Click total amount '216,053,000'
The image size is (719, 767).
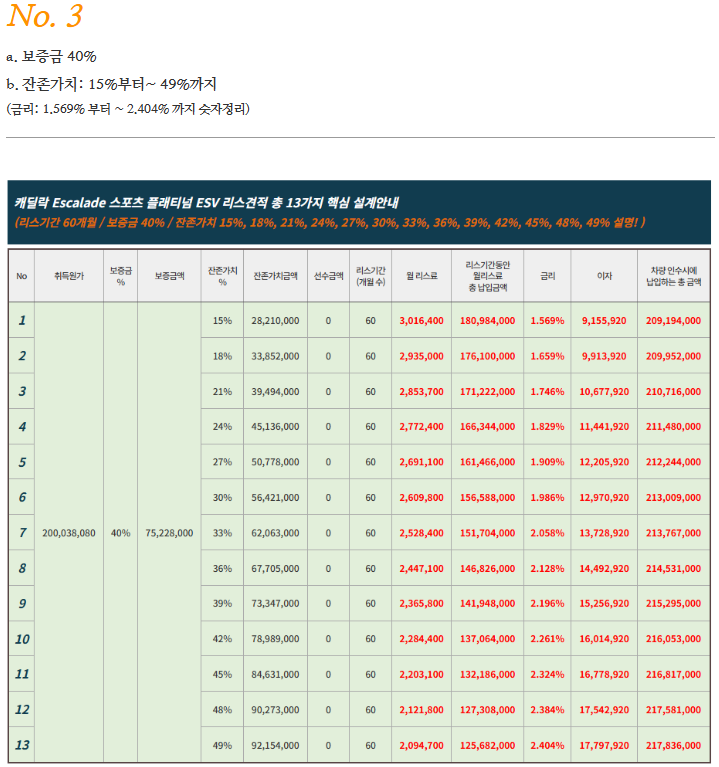pyautogui.click(x=674, y=639)
